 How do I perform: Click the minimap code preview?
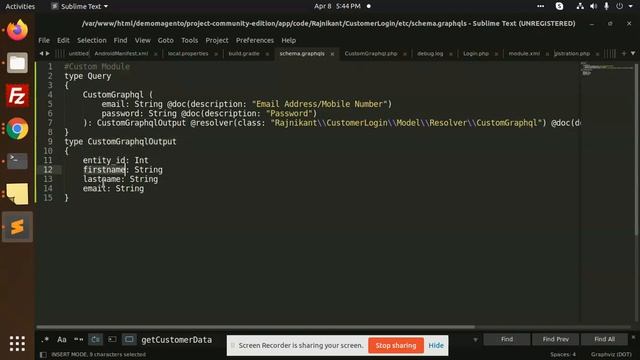[x=607, y=69]
